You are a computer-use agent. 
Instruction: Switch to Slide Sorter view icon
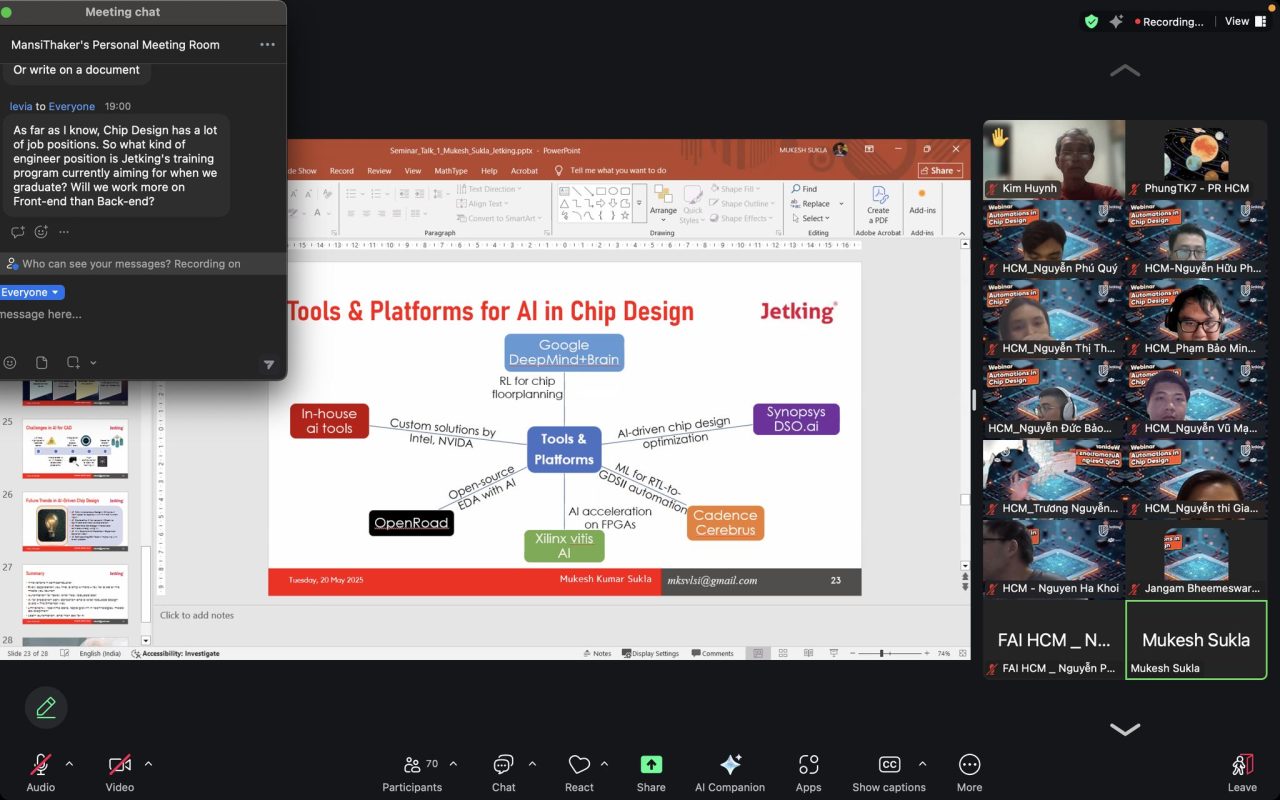(784, 654)
